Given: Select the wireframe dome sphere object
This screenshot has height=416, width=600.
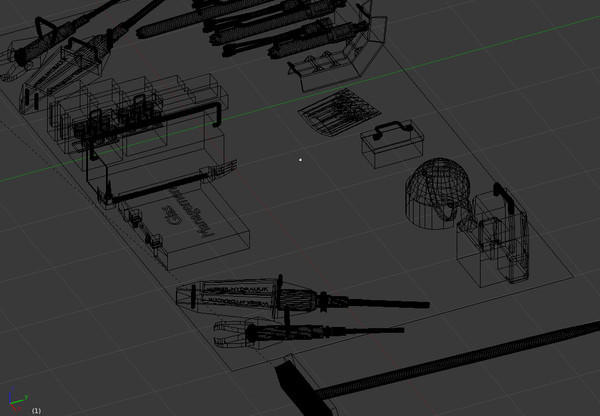Looking at the screenshot, I should [437, 194].
